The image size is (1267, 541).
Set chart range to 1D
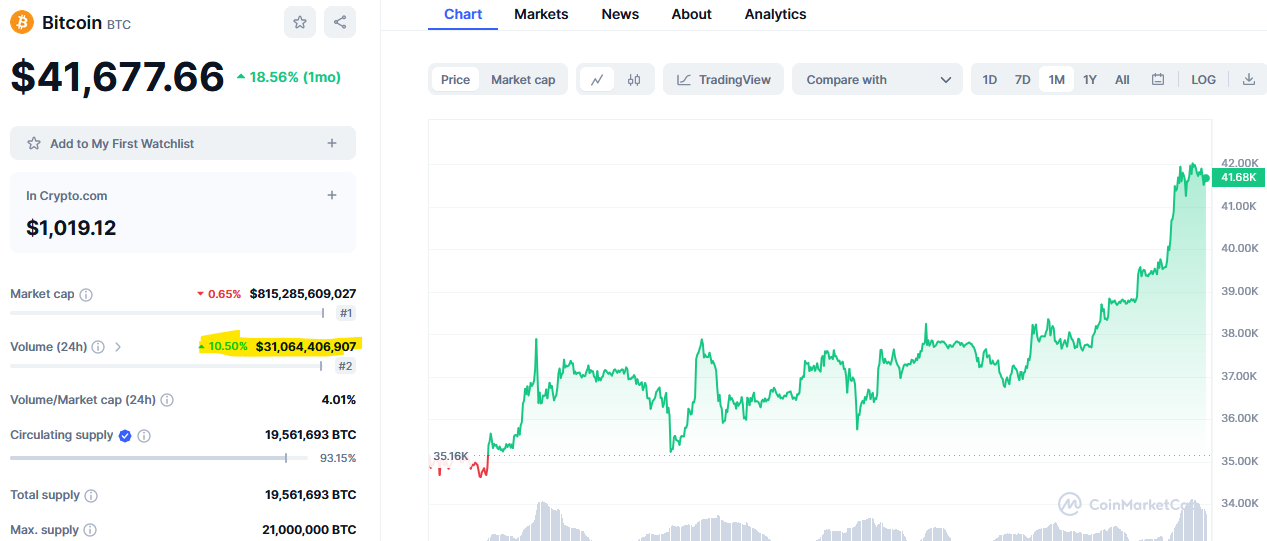point(989,80)
